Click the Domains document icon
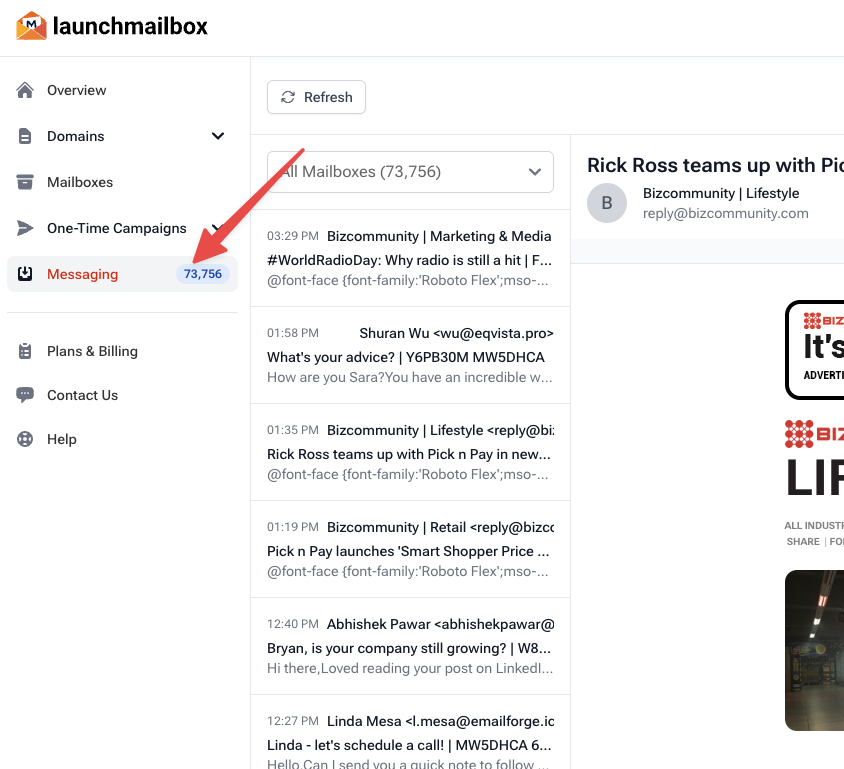Viewport: 844px width, 769px height. pos(25,136)
